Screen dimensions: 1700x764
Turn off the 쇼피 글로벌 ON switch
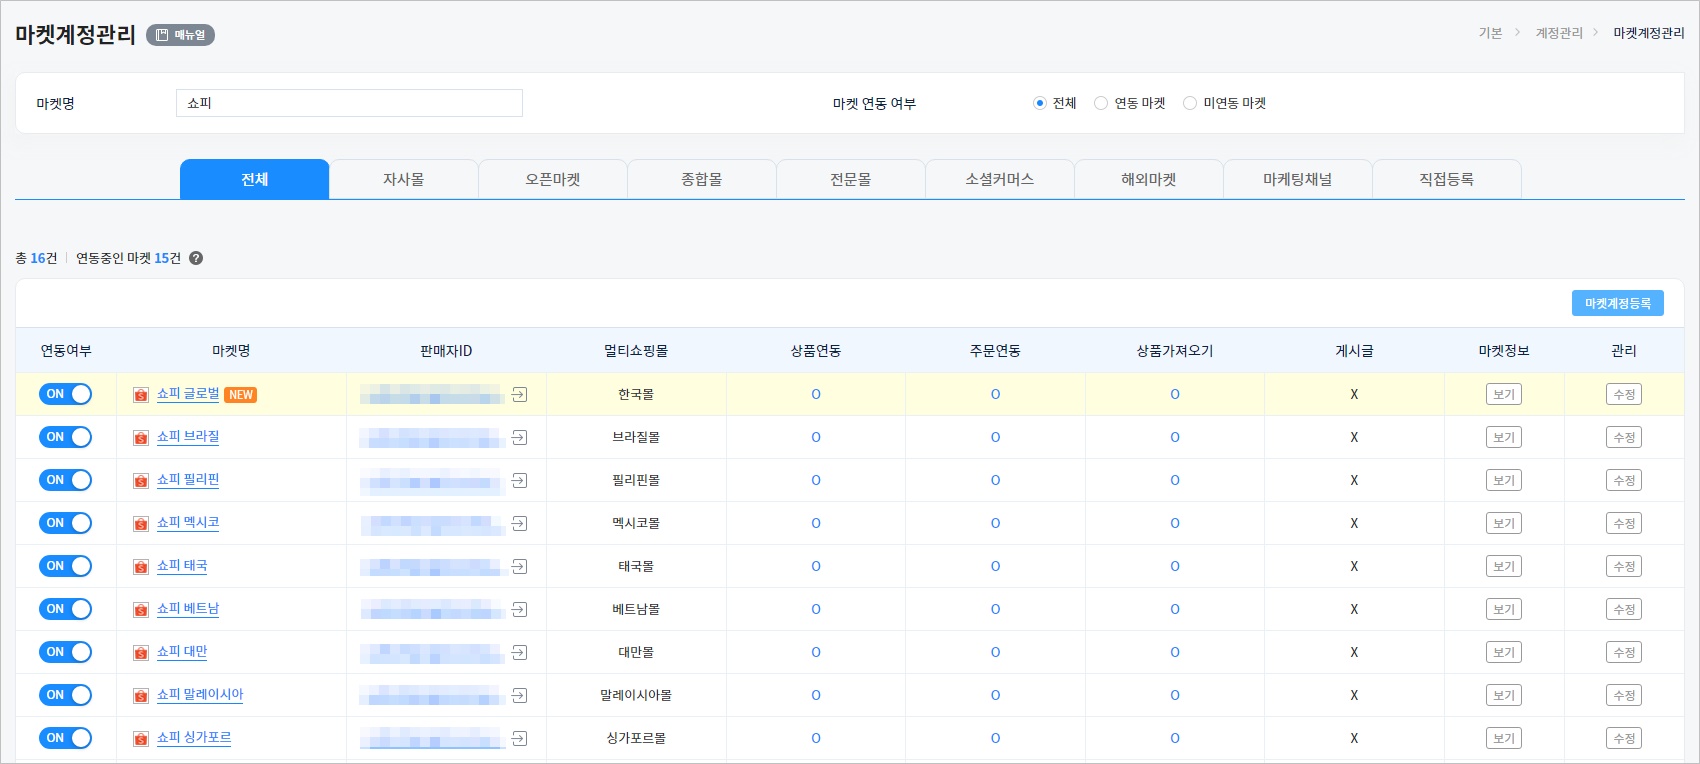pos(66,394)
